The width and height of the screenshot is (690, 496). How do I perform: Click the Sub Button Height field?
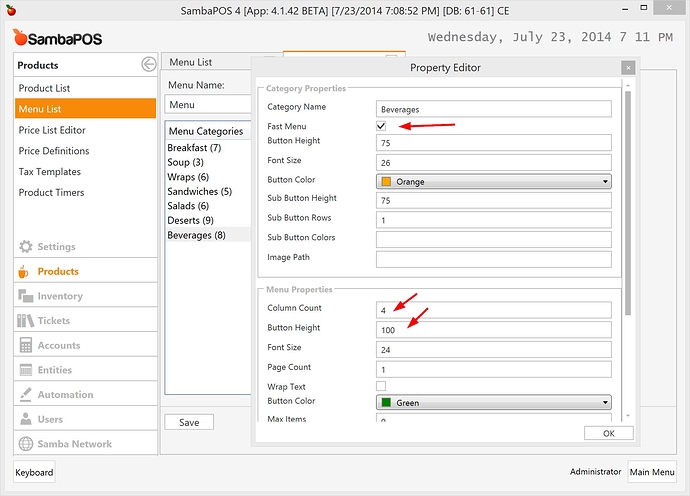(x=494, y=200)
